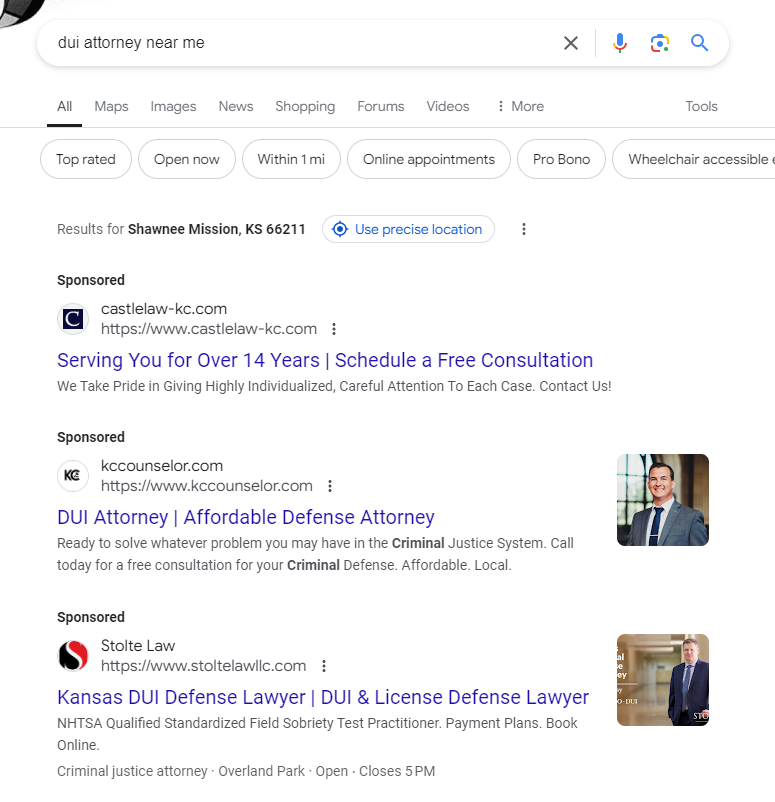The image size is (775, 802).
Task: Switch to the Images tab
Action: (173, 106)
